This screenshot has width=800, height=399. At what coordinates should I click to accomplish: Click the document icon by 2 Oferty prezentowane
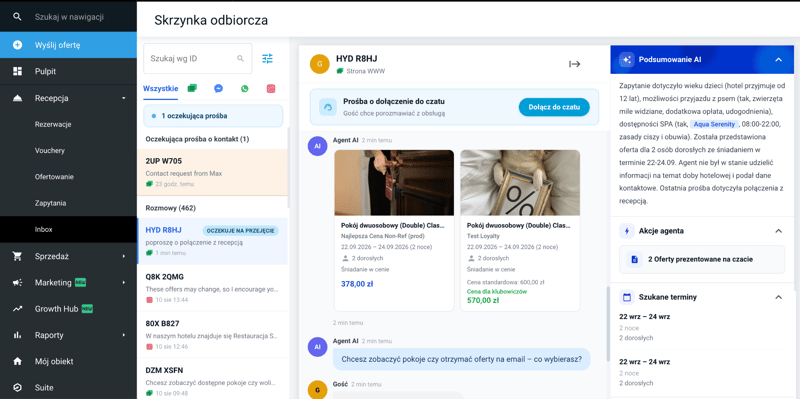tap(634, 259)
